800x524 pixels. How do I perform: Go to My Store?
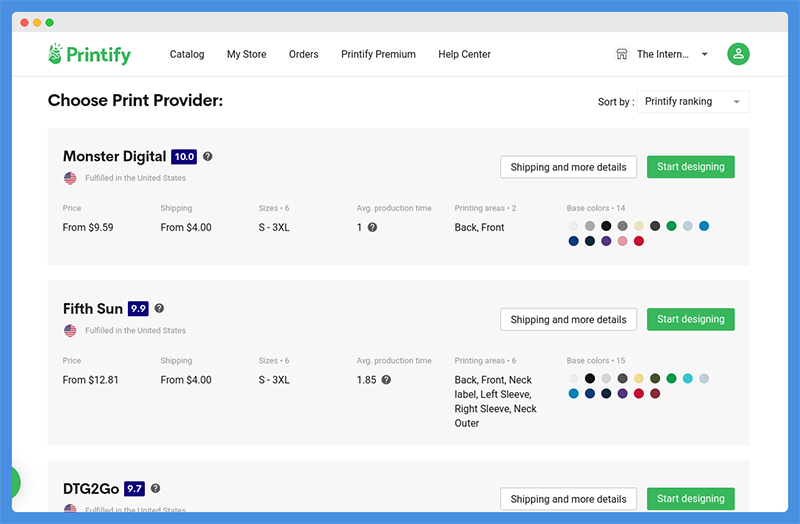coord(246,54)
